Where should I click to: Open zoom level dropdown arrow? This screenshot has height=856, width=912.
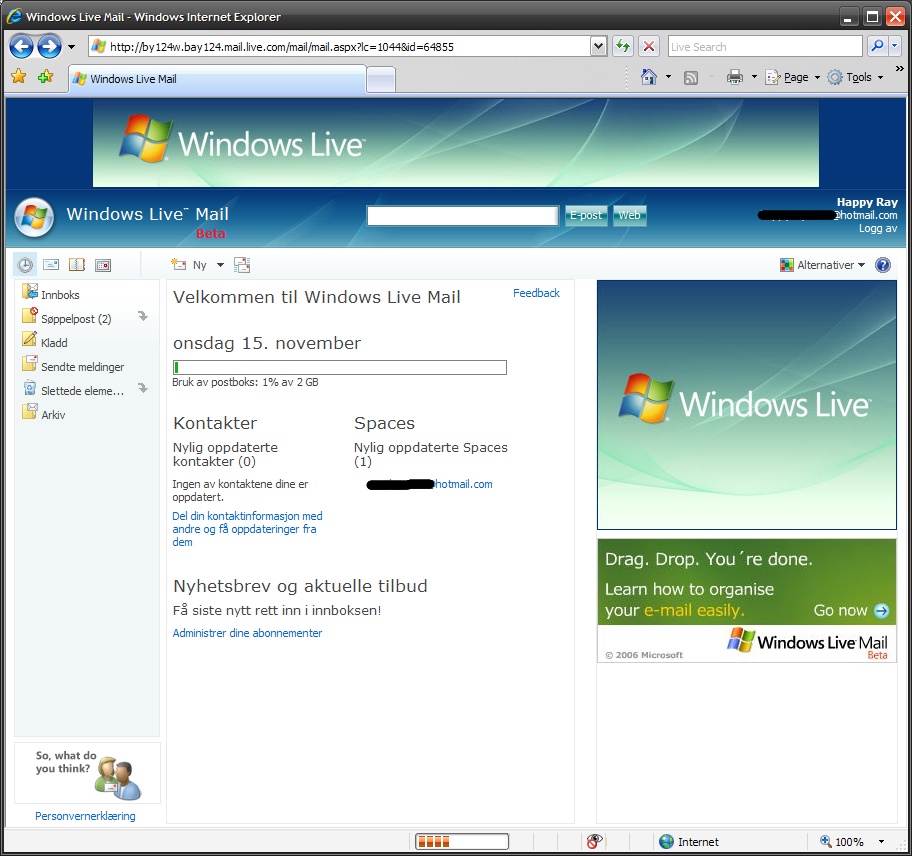coord(881,841)
